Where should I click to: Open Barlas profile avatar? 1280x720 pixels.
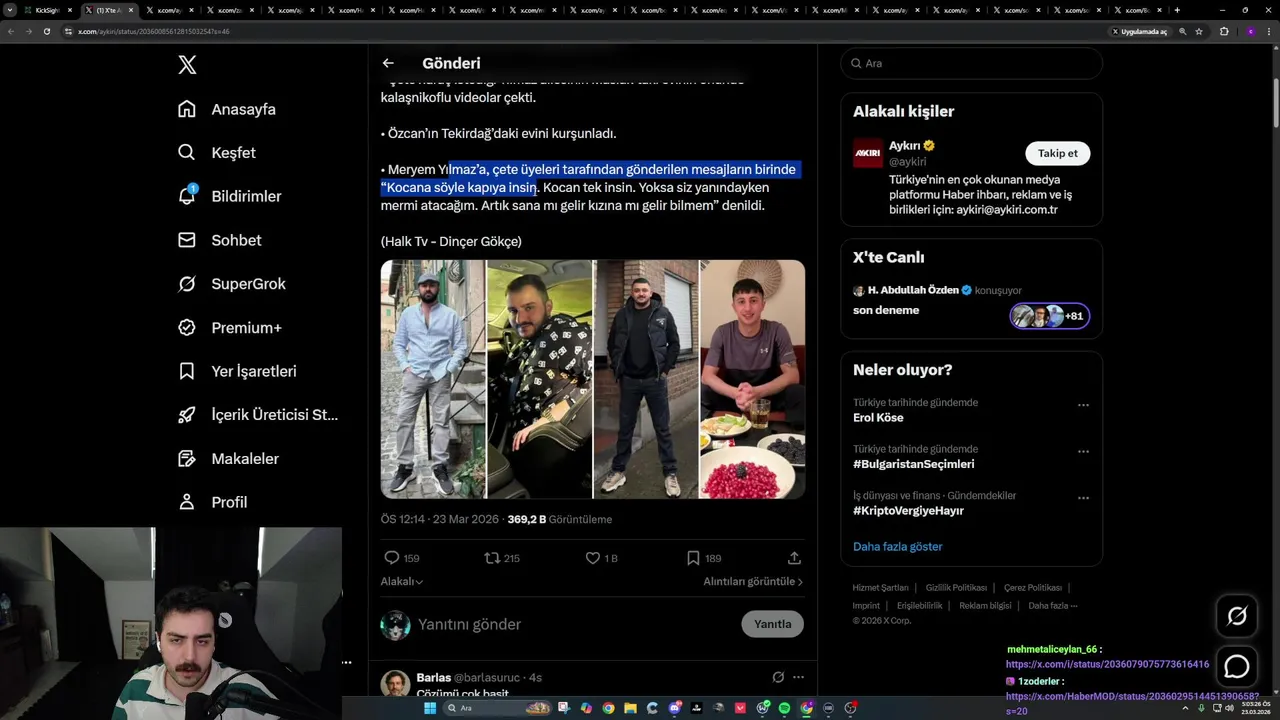[x=395, y=684]
